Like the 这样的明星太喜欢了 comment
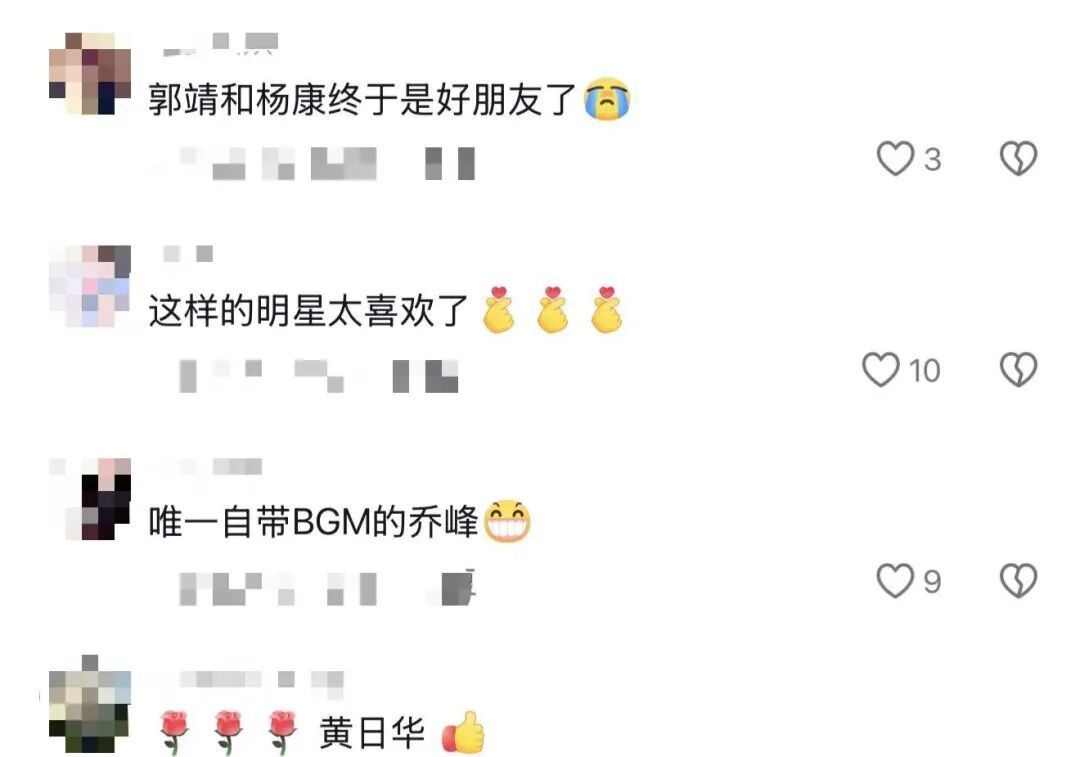The image size is (1080, 757). (x=881, y=369)
